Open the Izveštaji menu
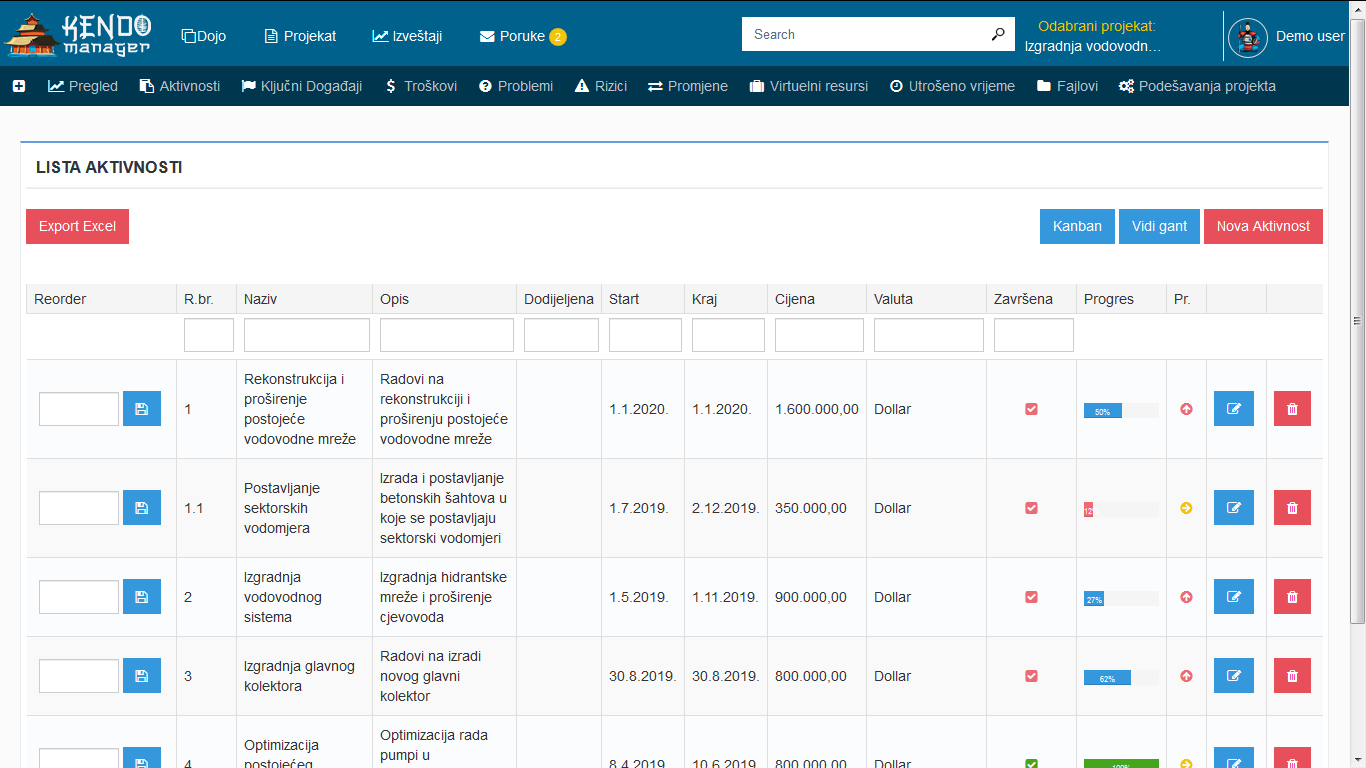This screenshot has width=1366, height=768. tap(407, 36)
